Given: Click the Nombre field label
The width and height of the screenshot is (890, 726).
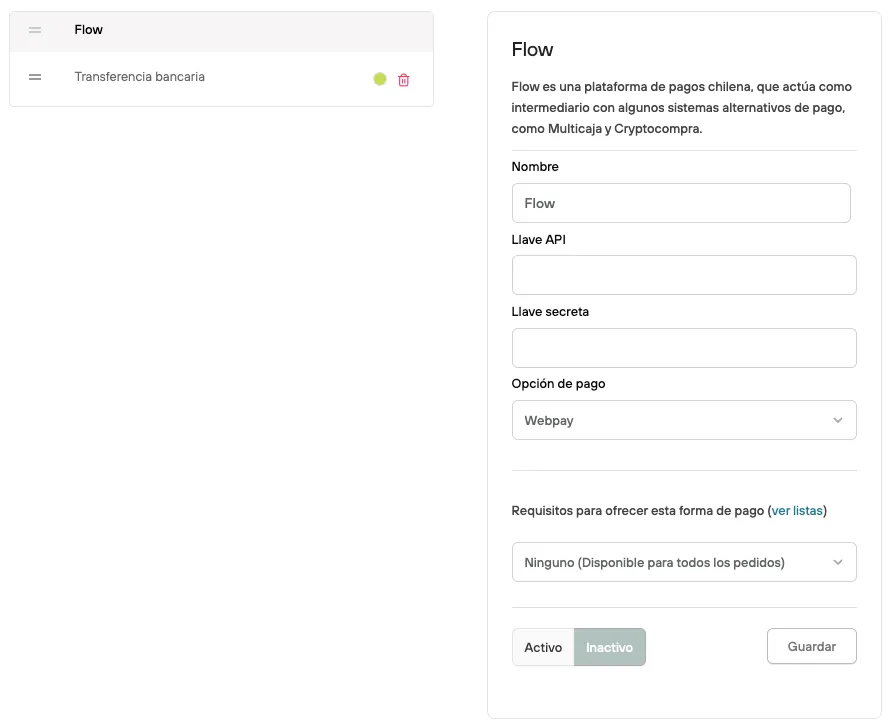Looking at the screenshot, I should 535,167.
